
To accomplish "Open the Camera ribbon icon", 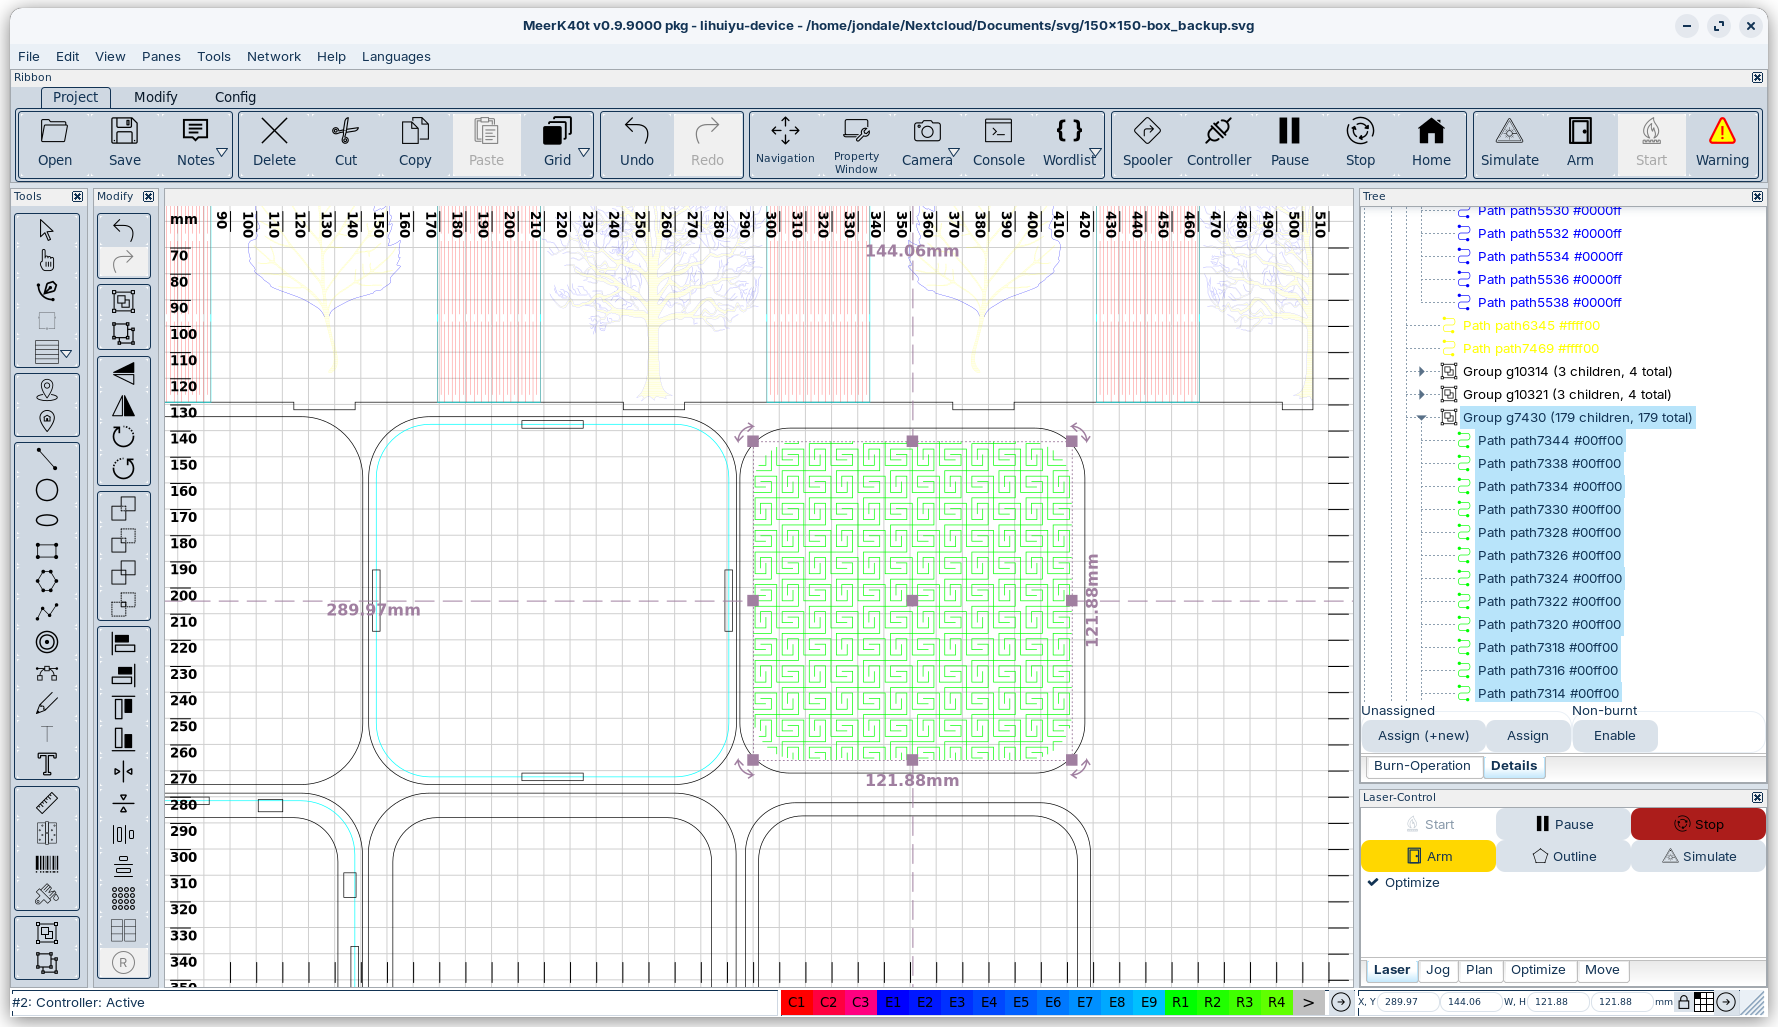I will point(927,142).
